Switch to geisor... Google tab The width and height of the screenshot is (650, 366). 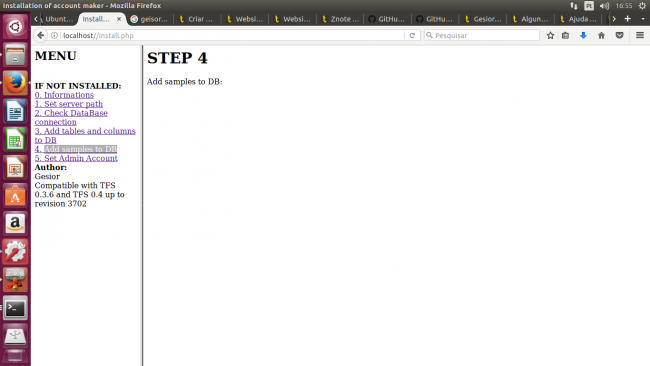click(x=150, y=19)
